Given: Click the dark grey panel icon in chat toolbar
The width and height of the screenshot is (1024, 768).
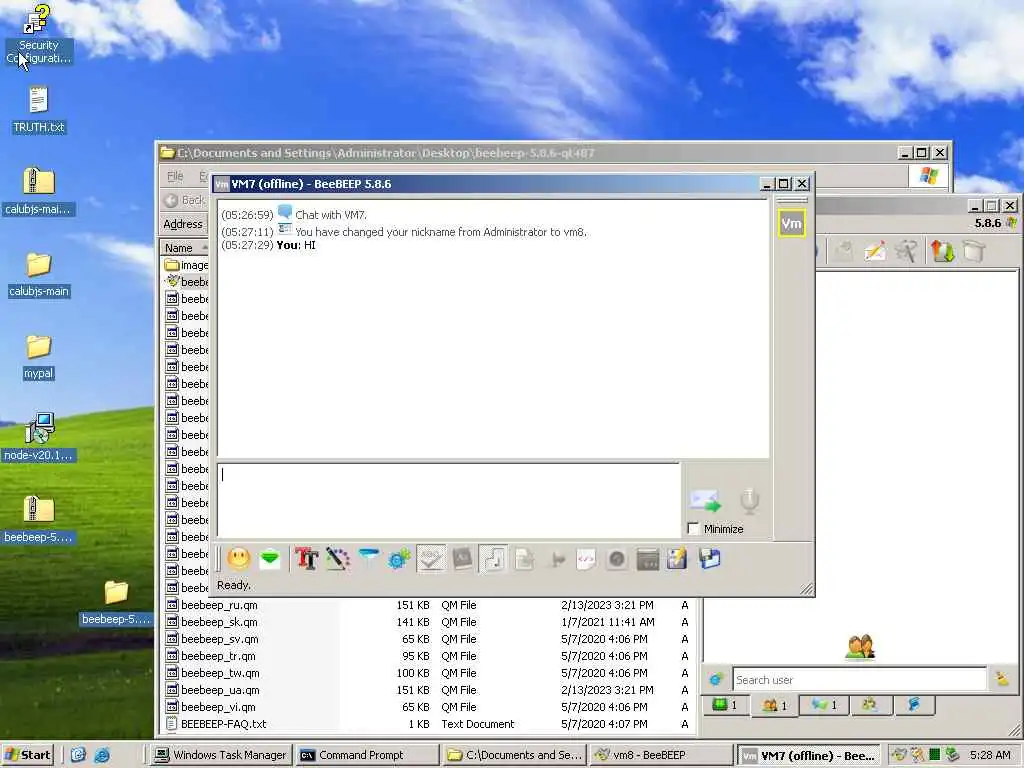Looking at the screenshot, I should [647, 559].
